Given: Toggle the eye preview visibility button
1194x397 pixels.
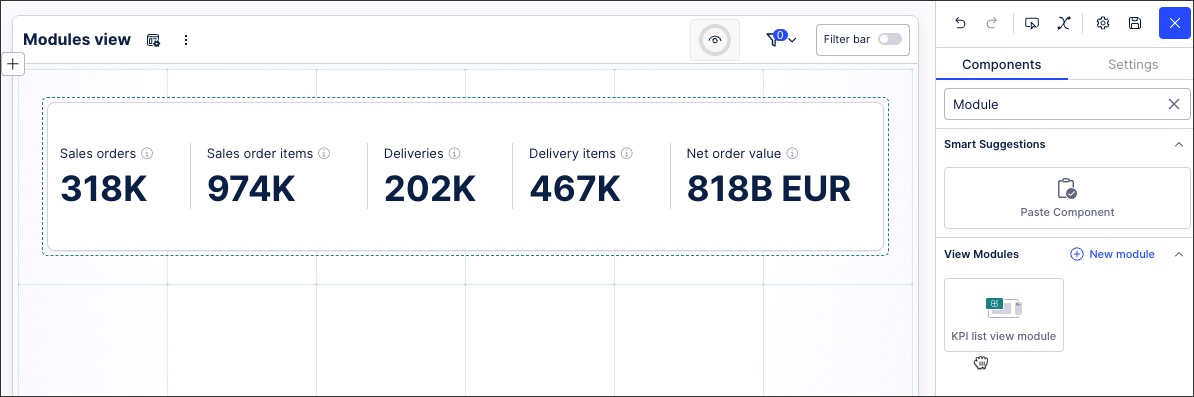Looking at the screenshot, I should pyautogui.click(x=715, y=40).
